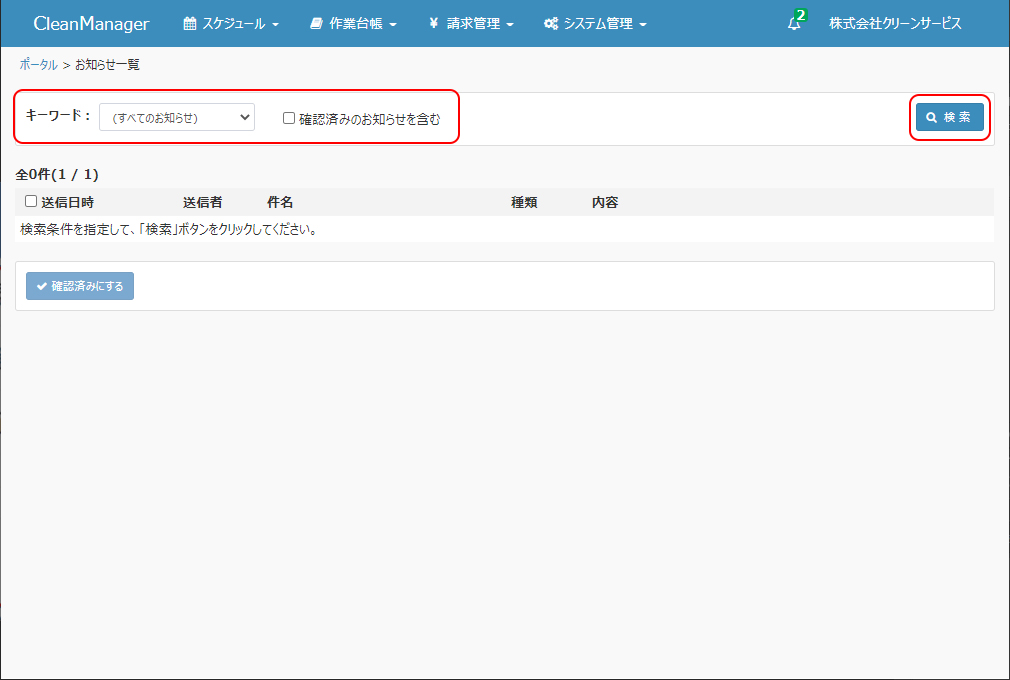Open the notification bell with badge 2
This screenshot has width=1010, height=680.
794,24
